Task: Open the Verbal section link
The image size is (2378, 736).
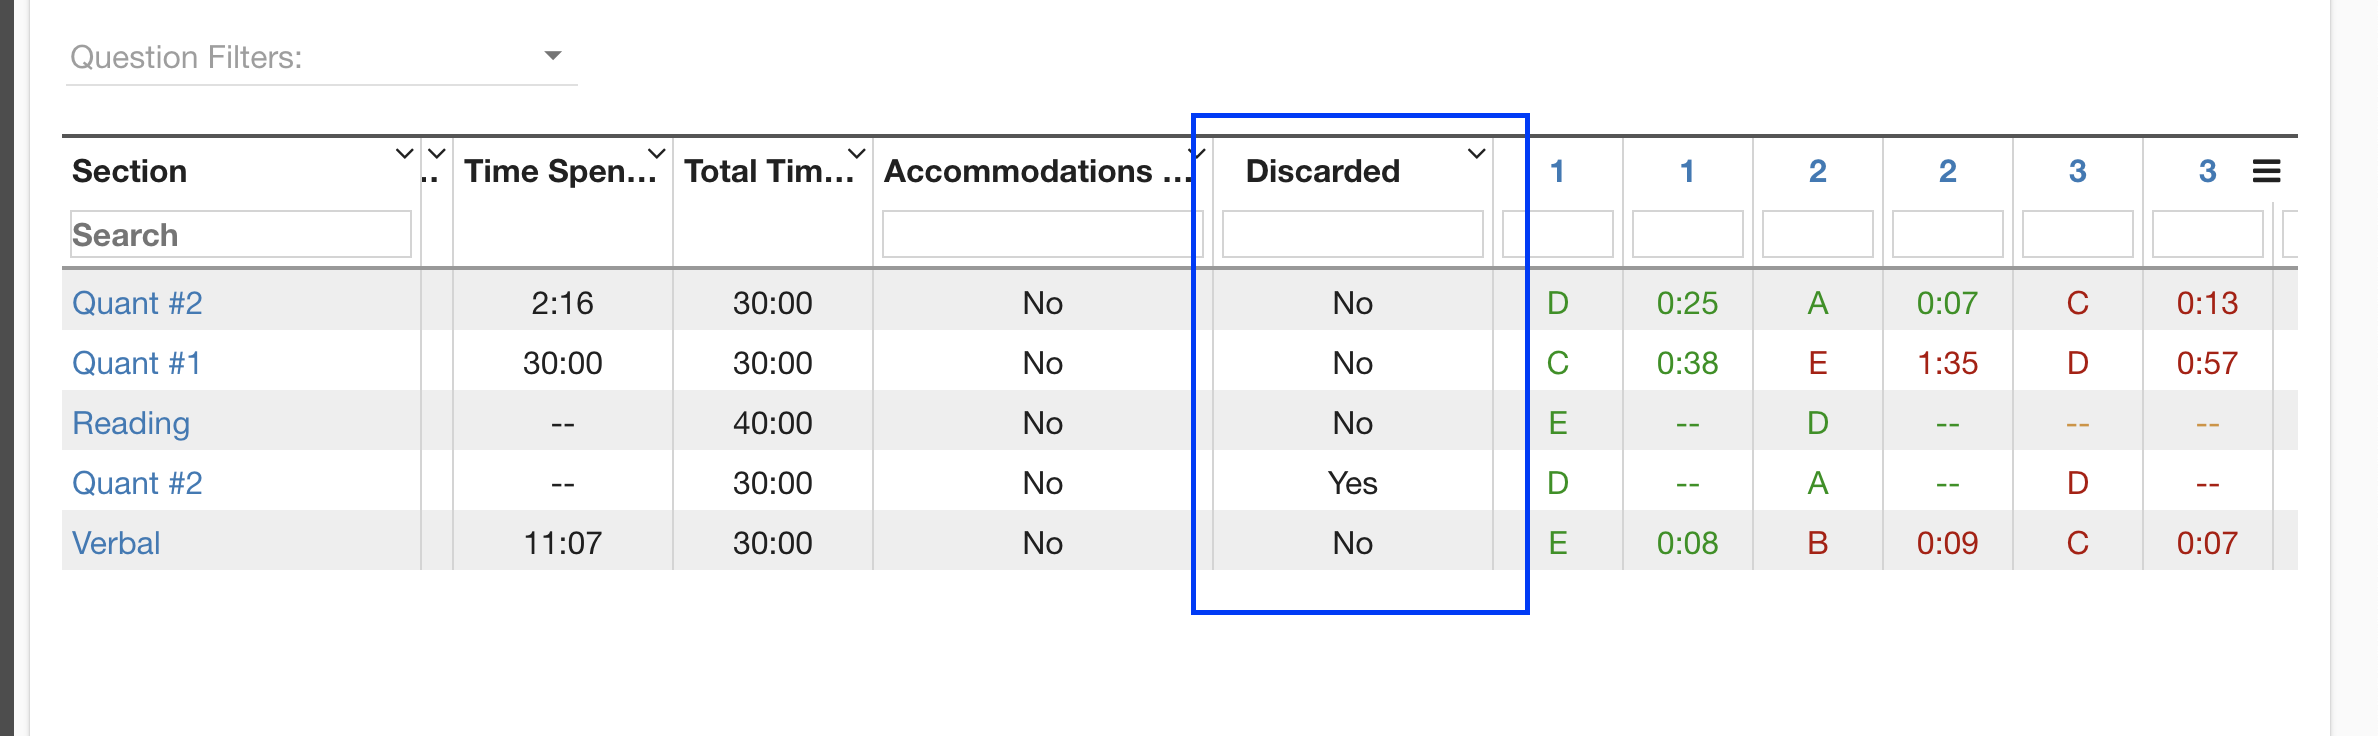Action: click(x=116, y=543)
